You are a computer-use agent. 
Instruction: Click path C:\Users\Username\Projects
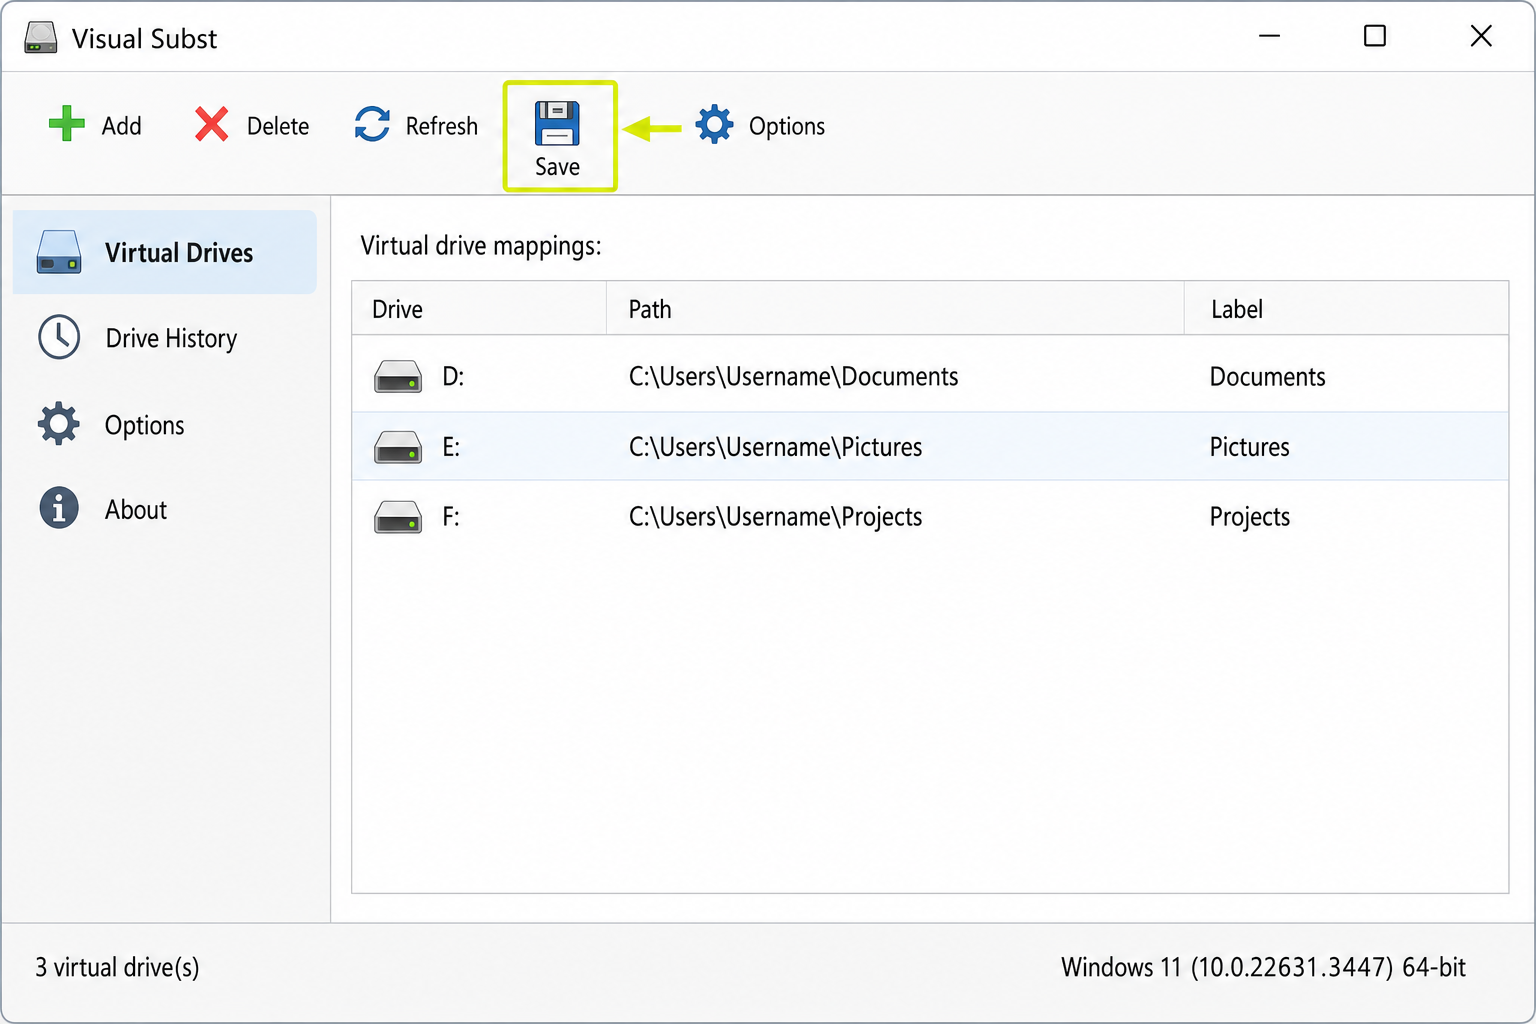pyautogui.click(x=775, y=517)
